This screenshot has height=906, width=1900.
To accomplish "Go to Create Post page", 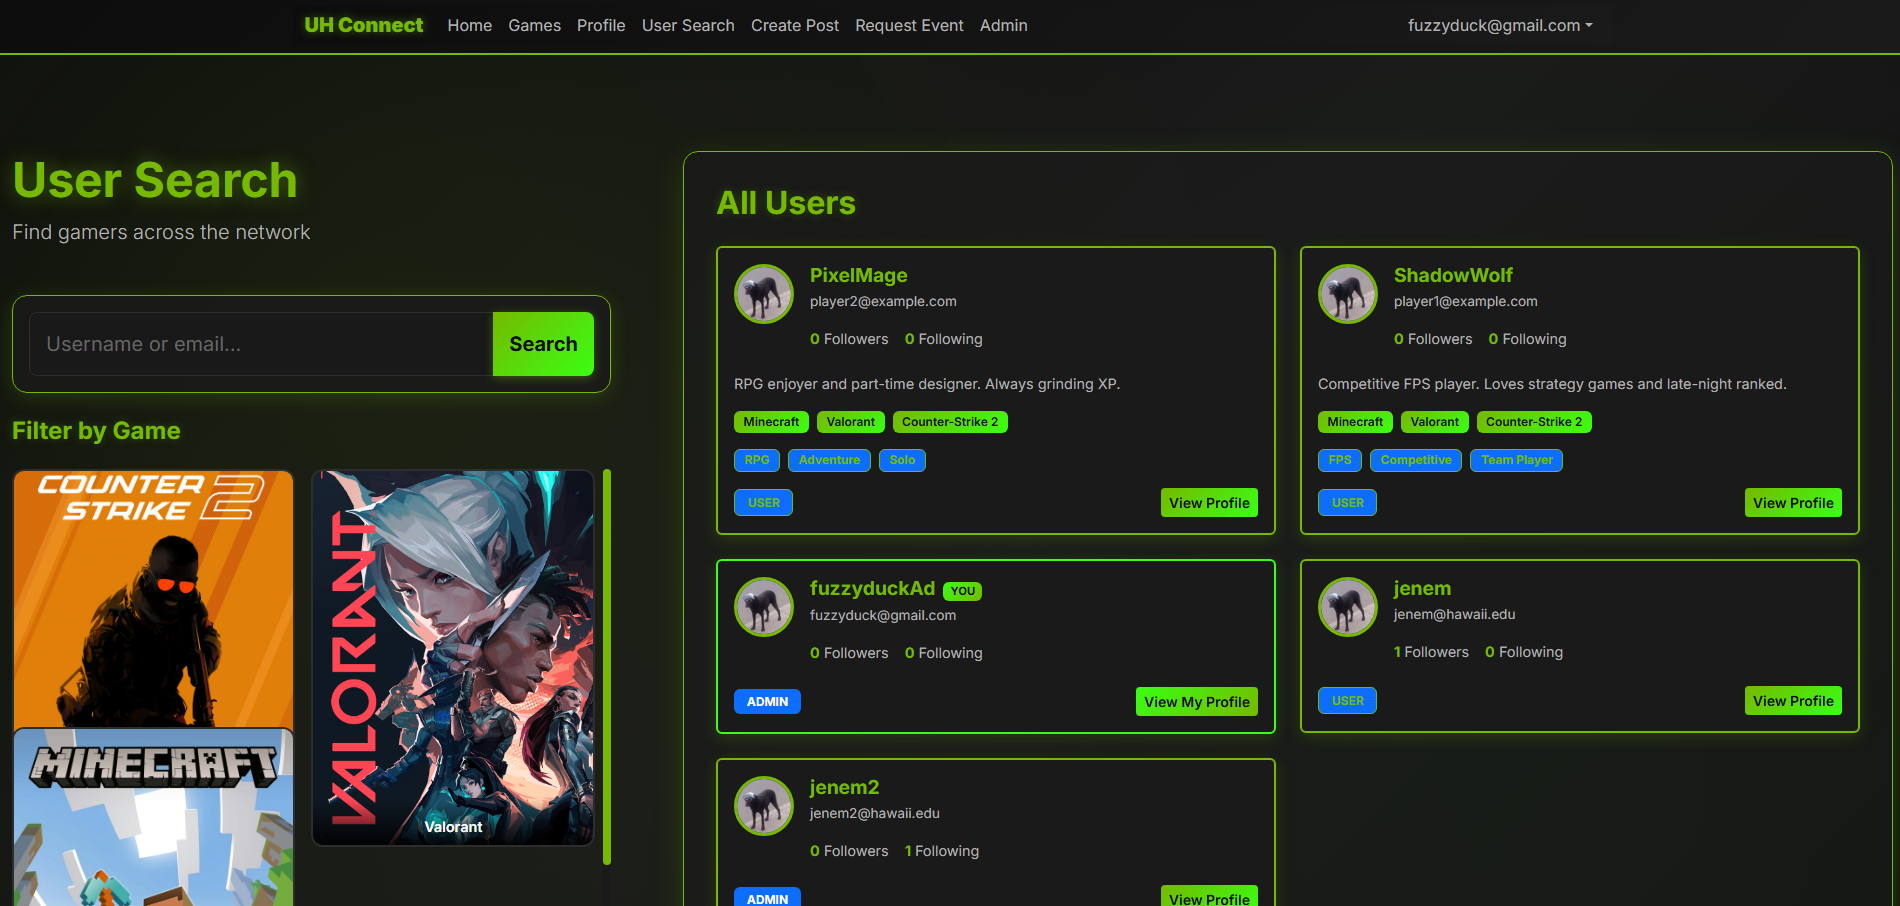I will pyautogui.click(x=794, y=25).
